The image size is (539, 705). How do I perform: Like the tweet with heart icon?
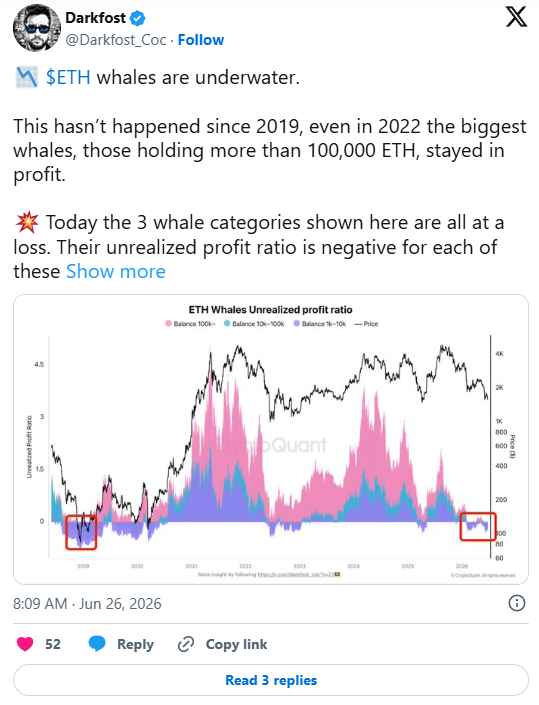(25, 644)
